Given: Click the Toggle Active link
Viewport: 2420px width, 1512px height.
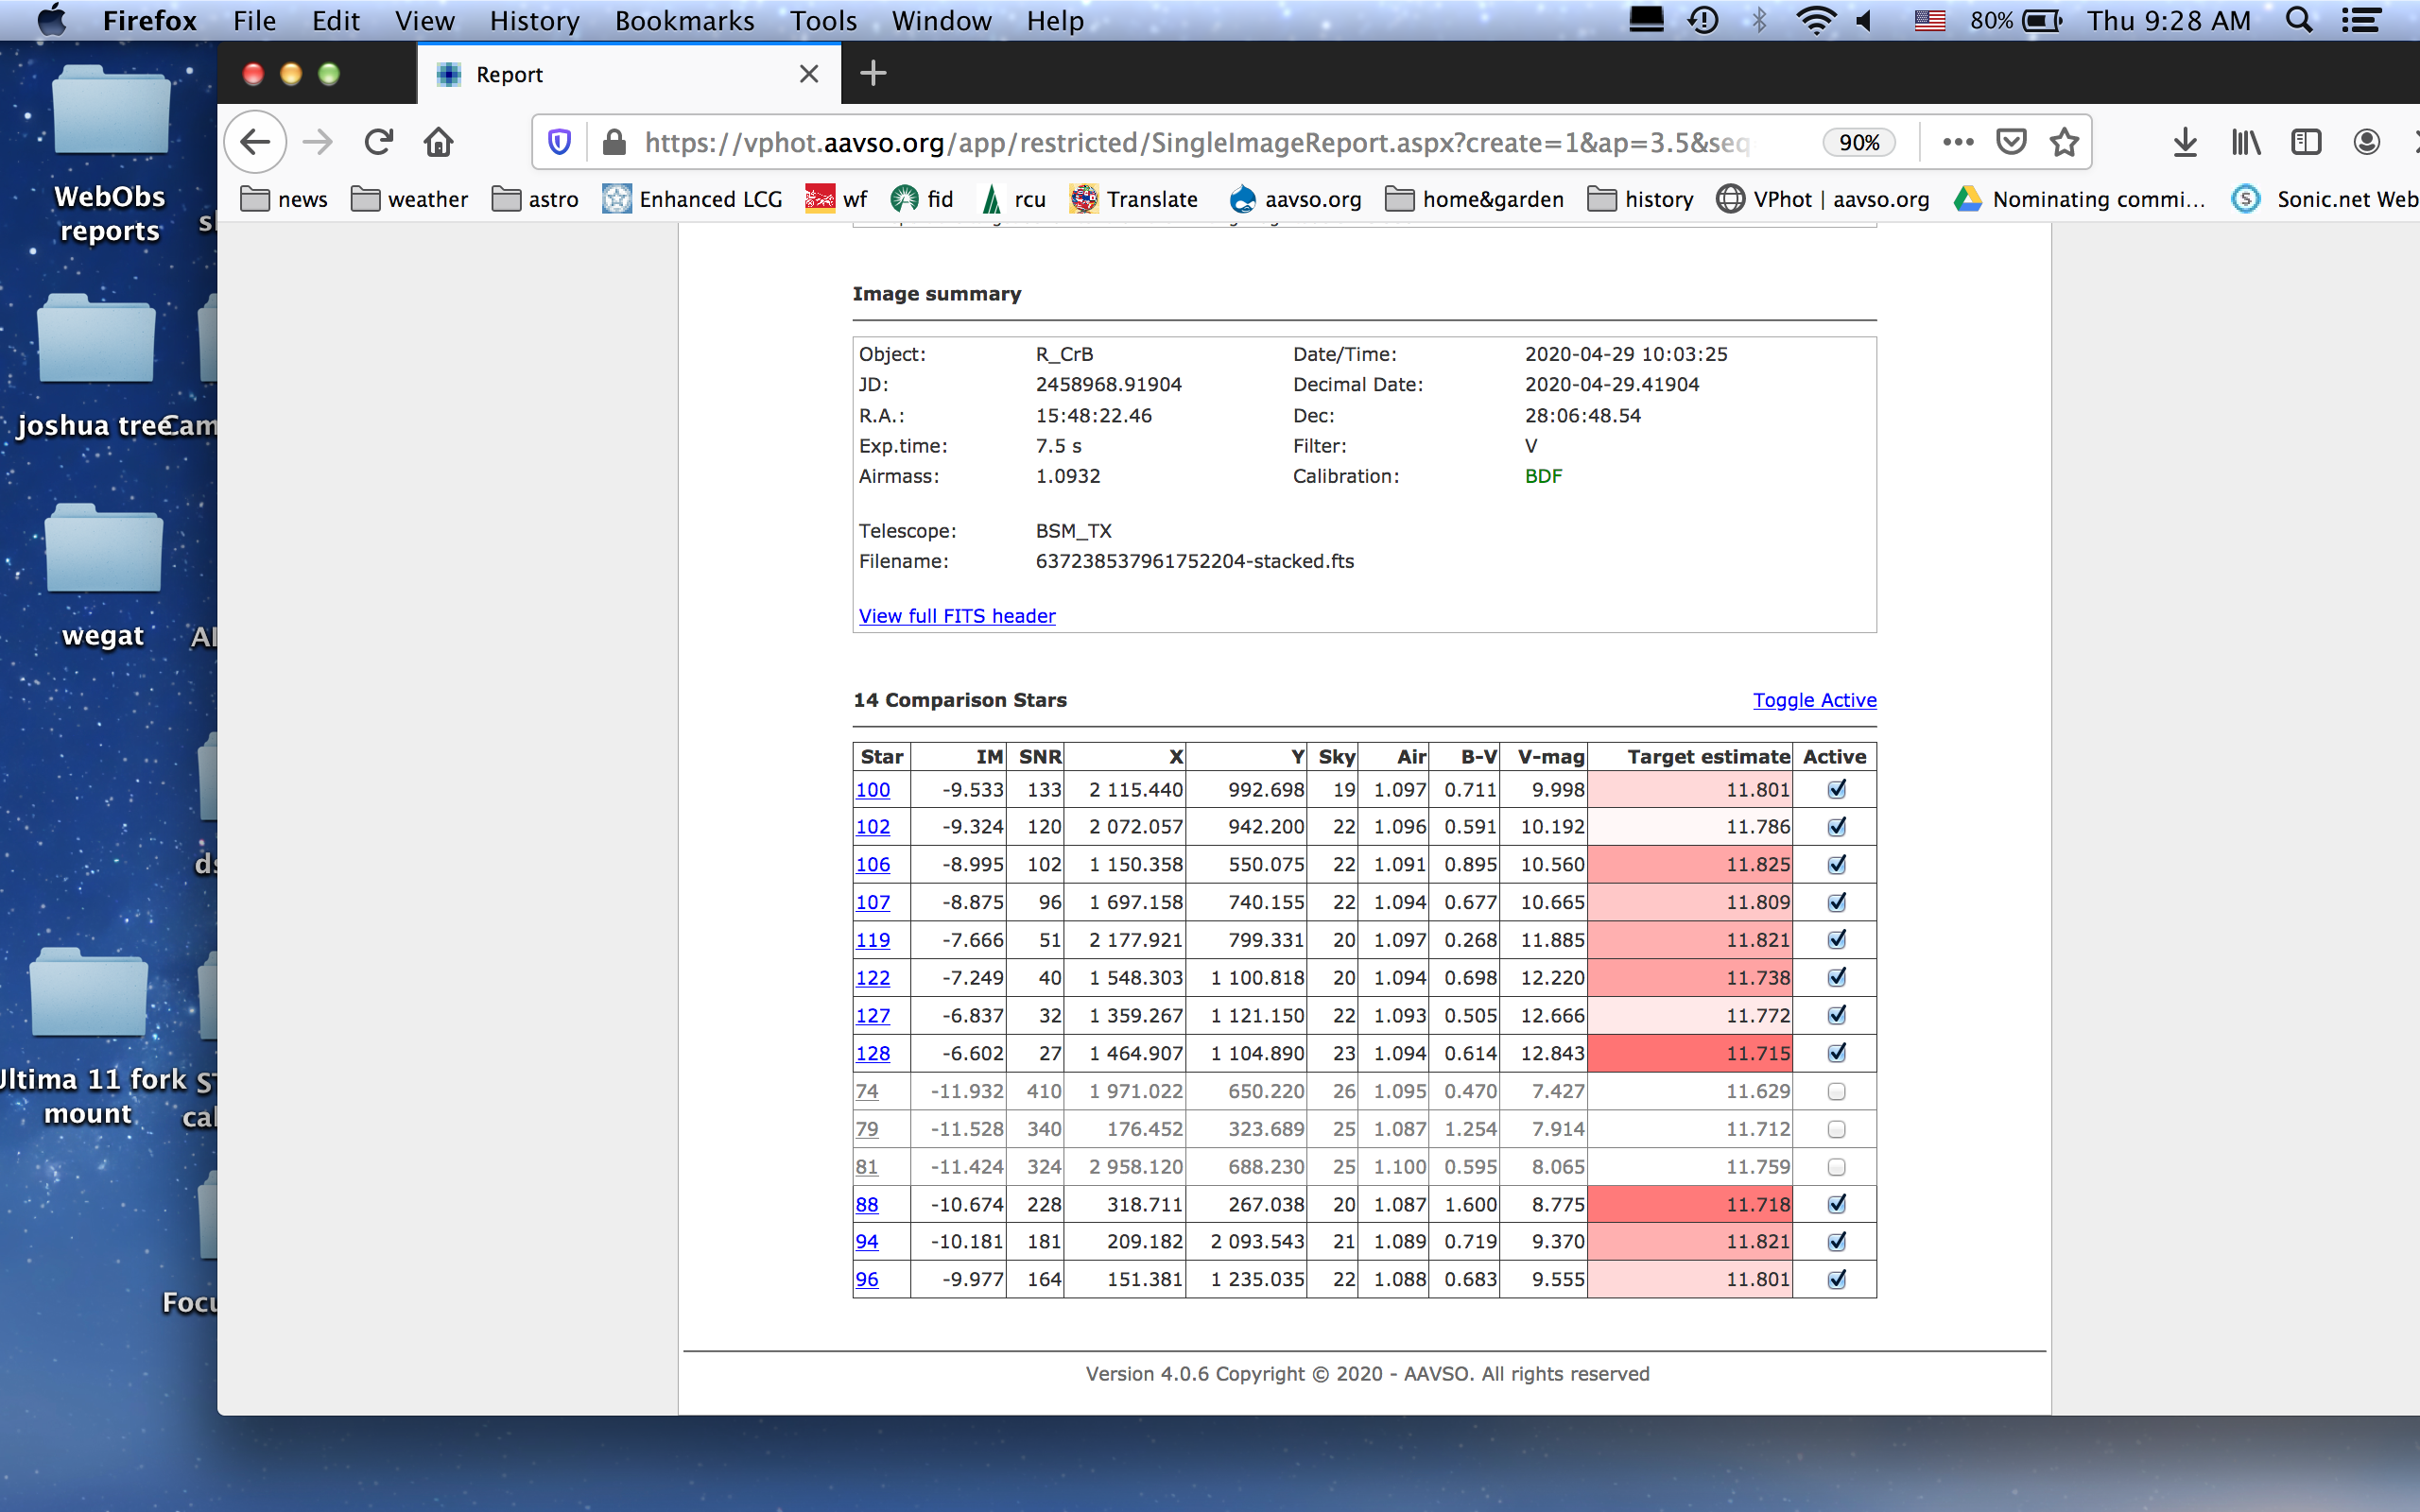Looking at the screenshot, I should point(1814,700).
